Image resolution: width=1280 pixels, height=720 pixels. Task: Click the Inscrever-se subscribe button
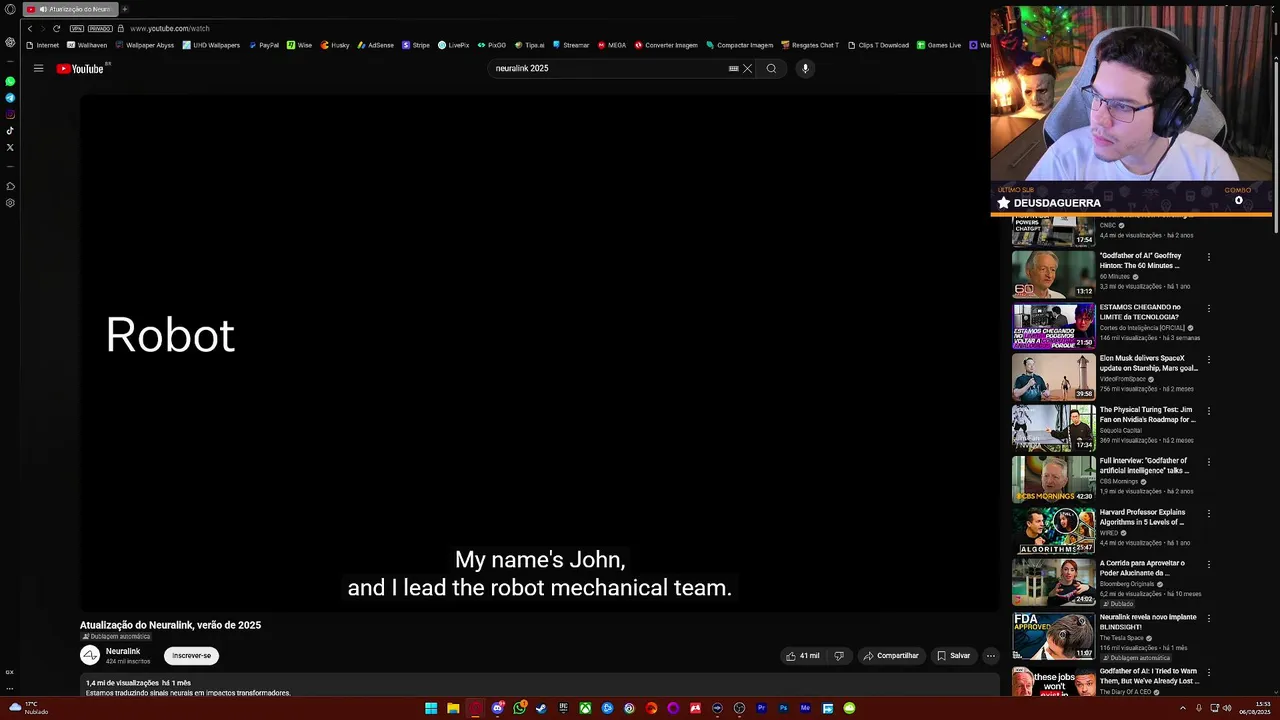click(x=191, y=655)
